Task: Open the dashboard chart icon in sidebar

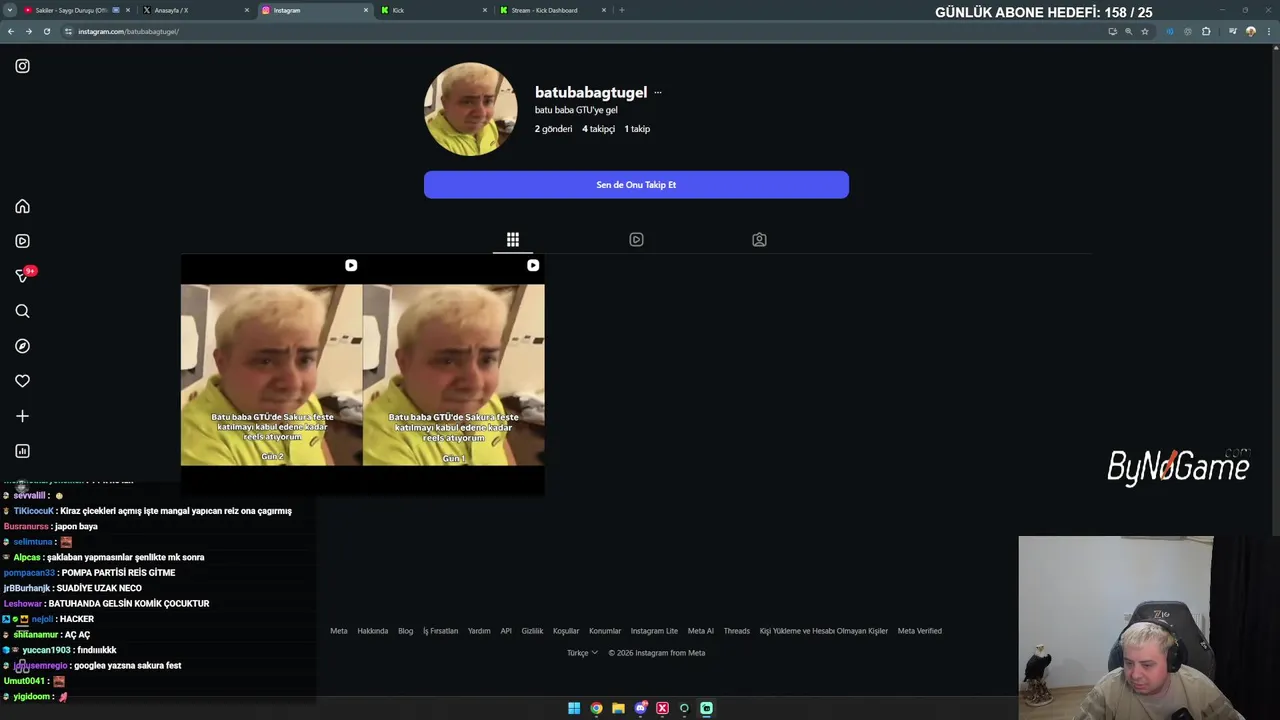Action: (22, 451)
